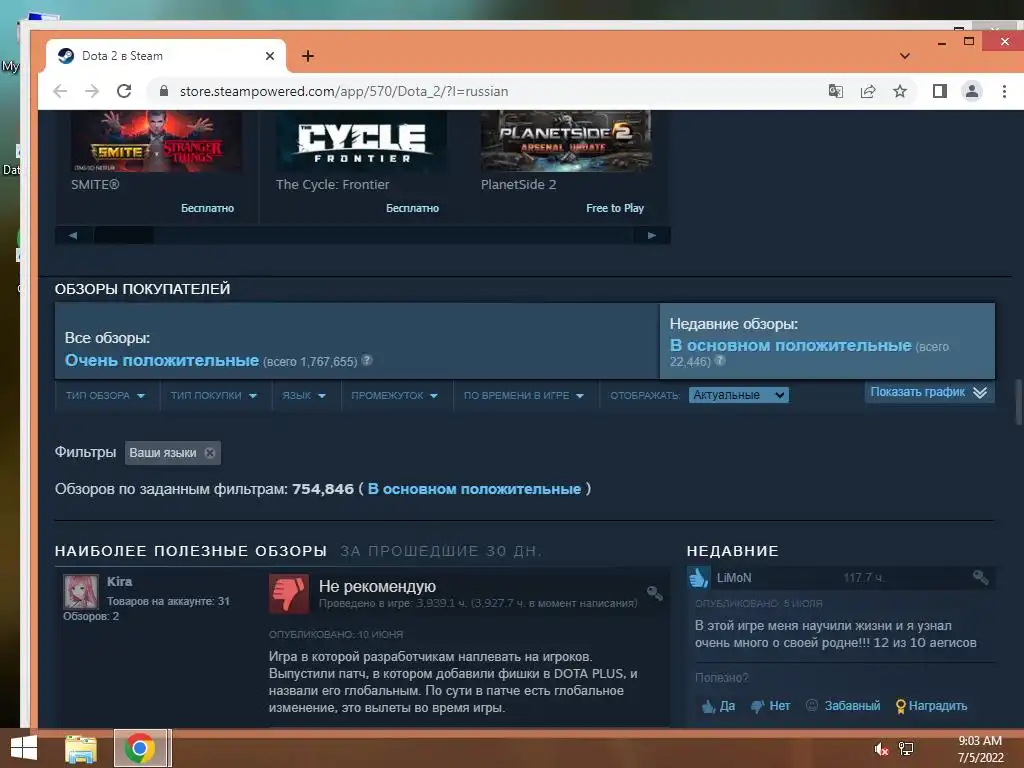
Task: Open the Chrome profile avatar
Action: (x=972, y=91)
